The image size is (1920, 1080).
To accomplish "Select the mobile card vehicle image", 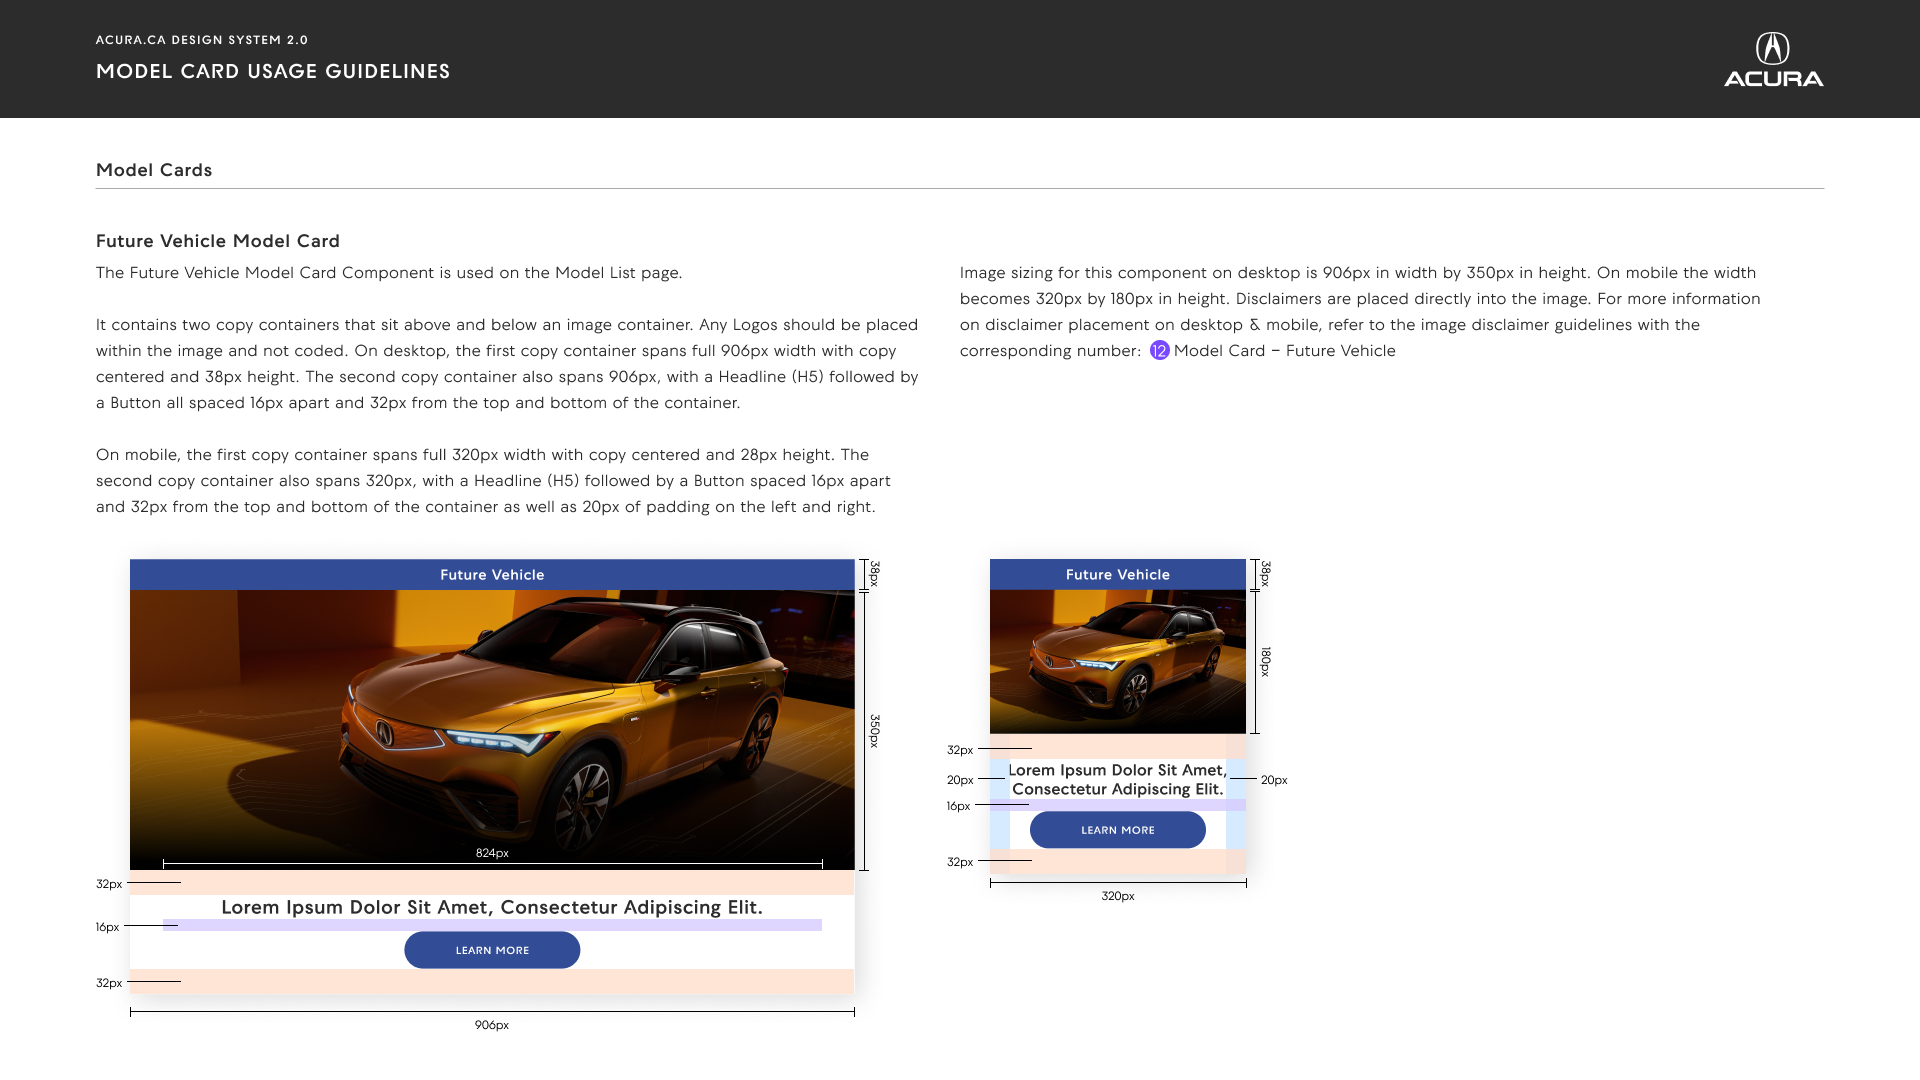I will [1117, 662].
